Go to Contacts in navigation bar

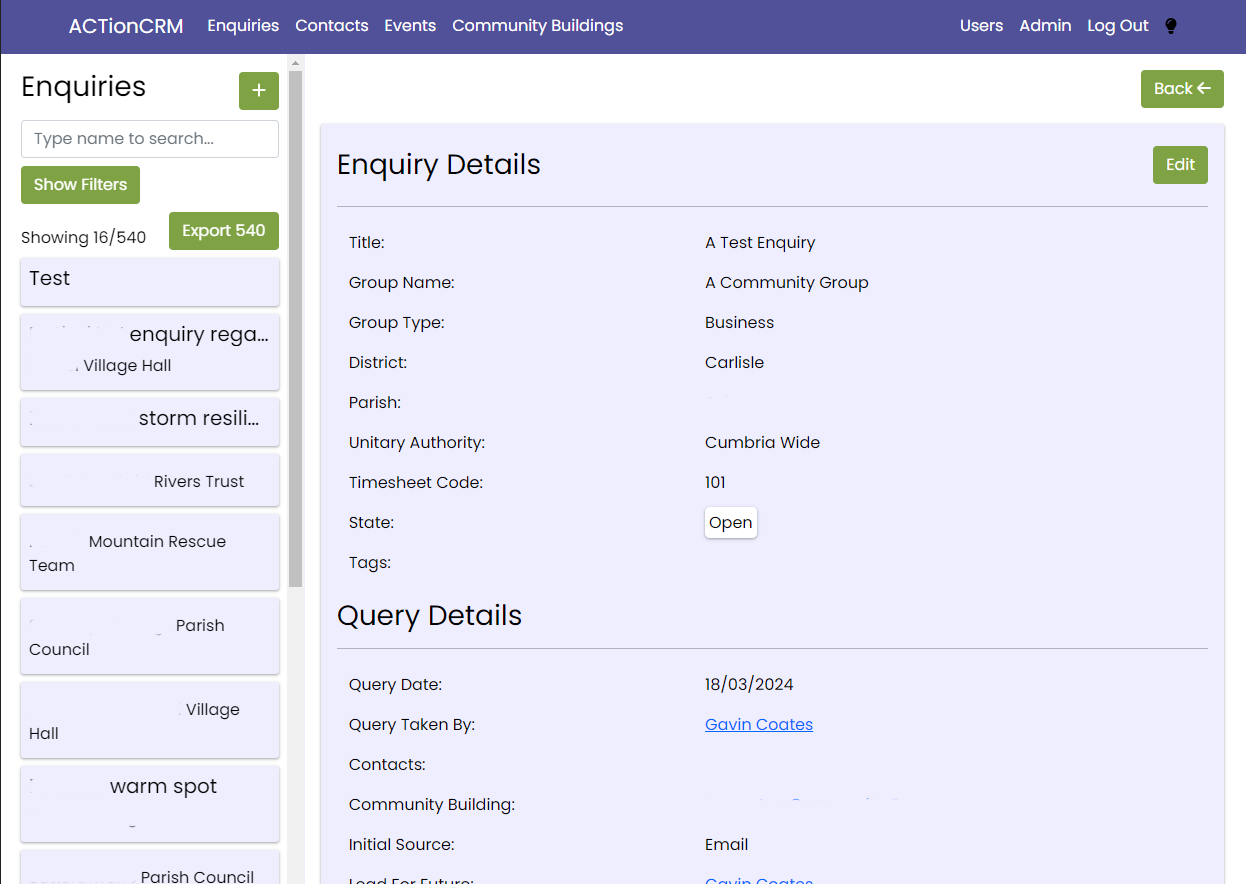tap(331, 26)
